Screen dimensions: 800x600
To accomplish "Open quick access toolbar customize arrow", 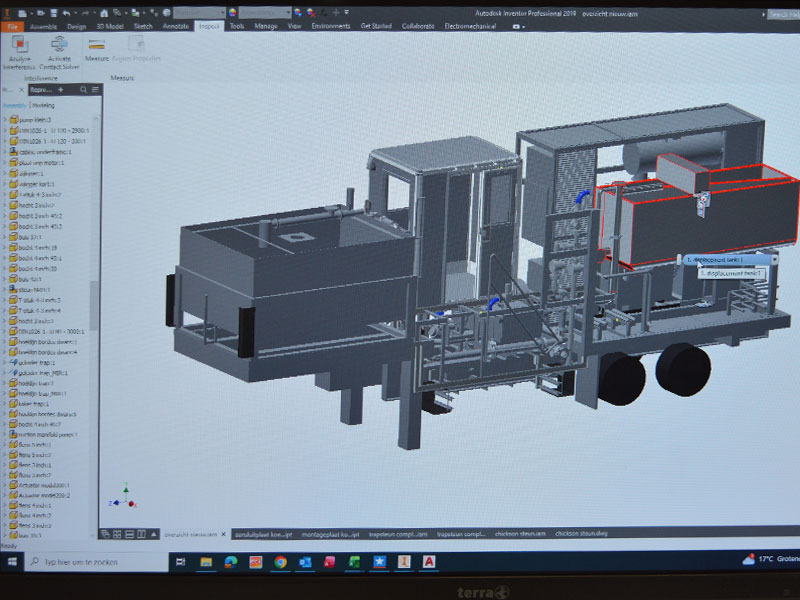I will click(347, 12).
